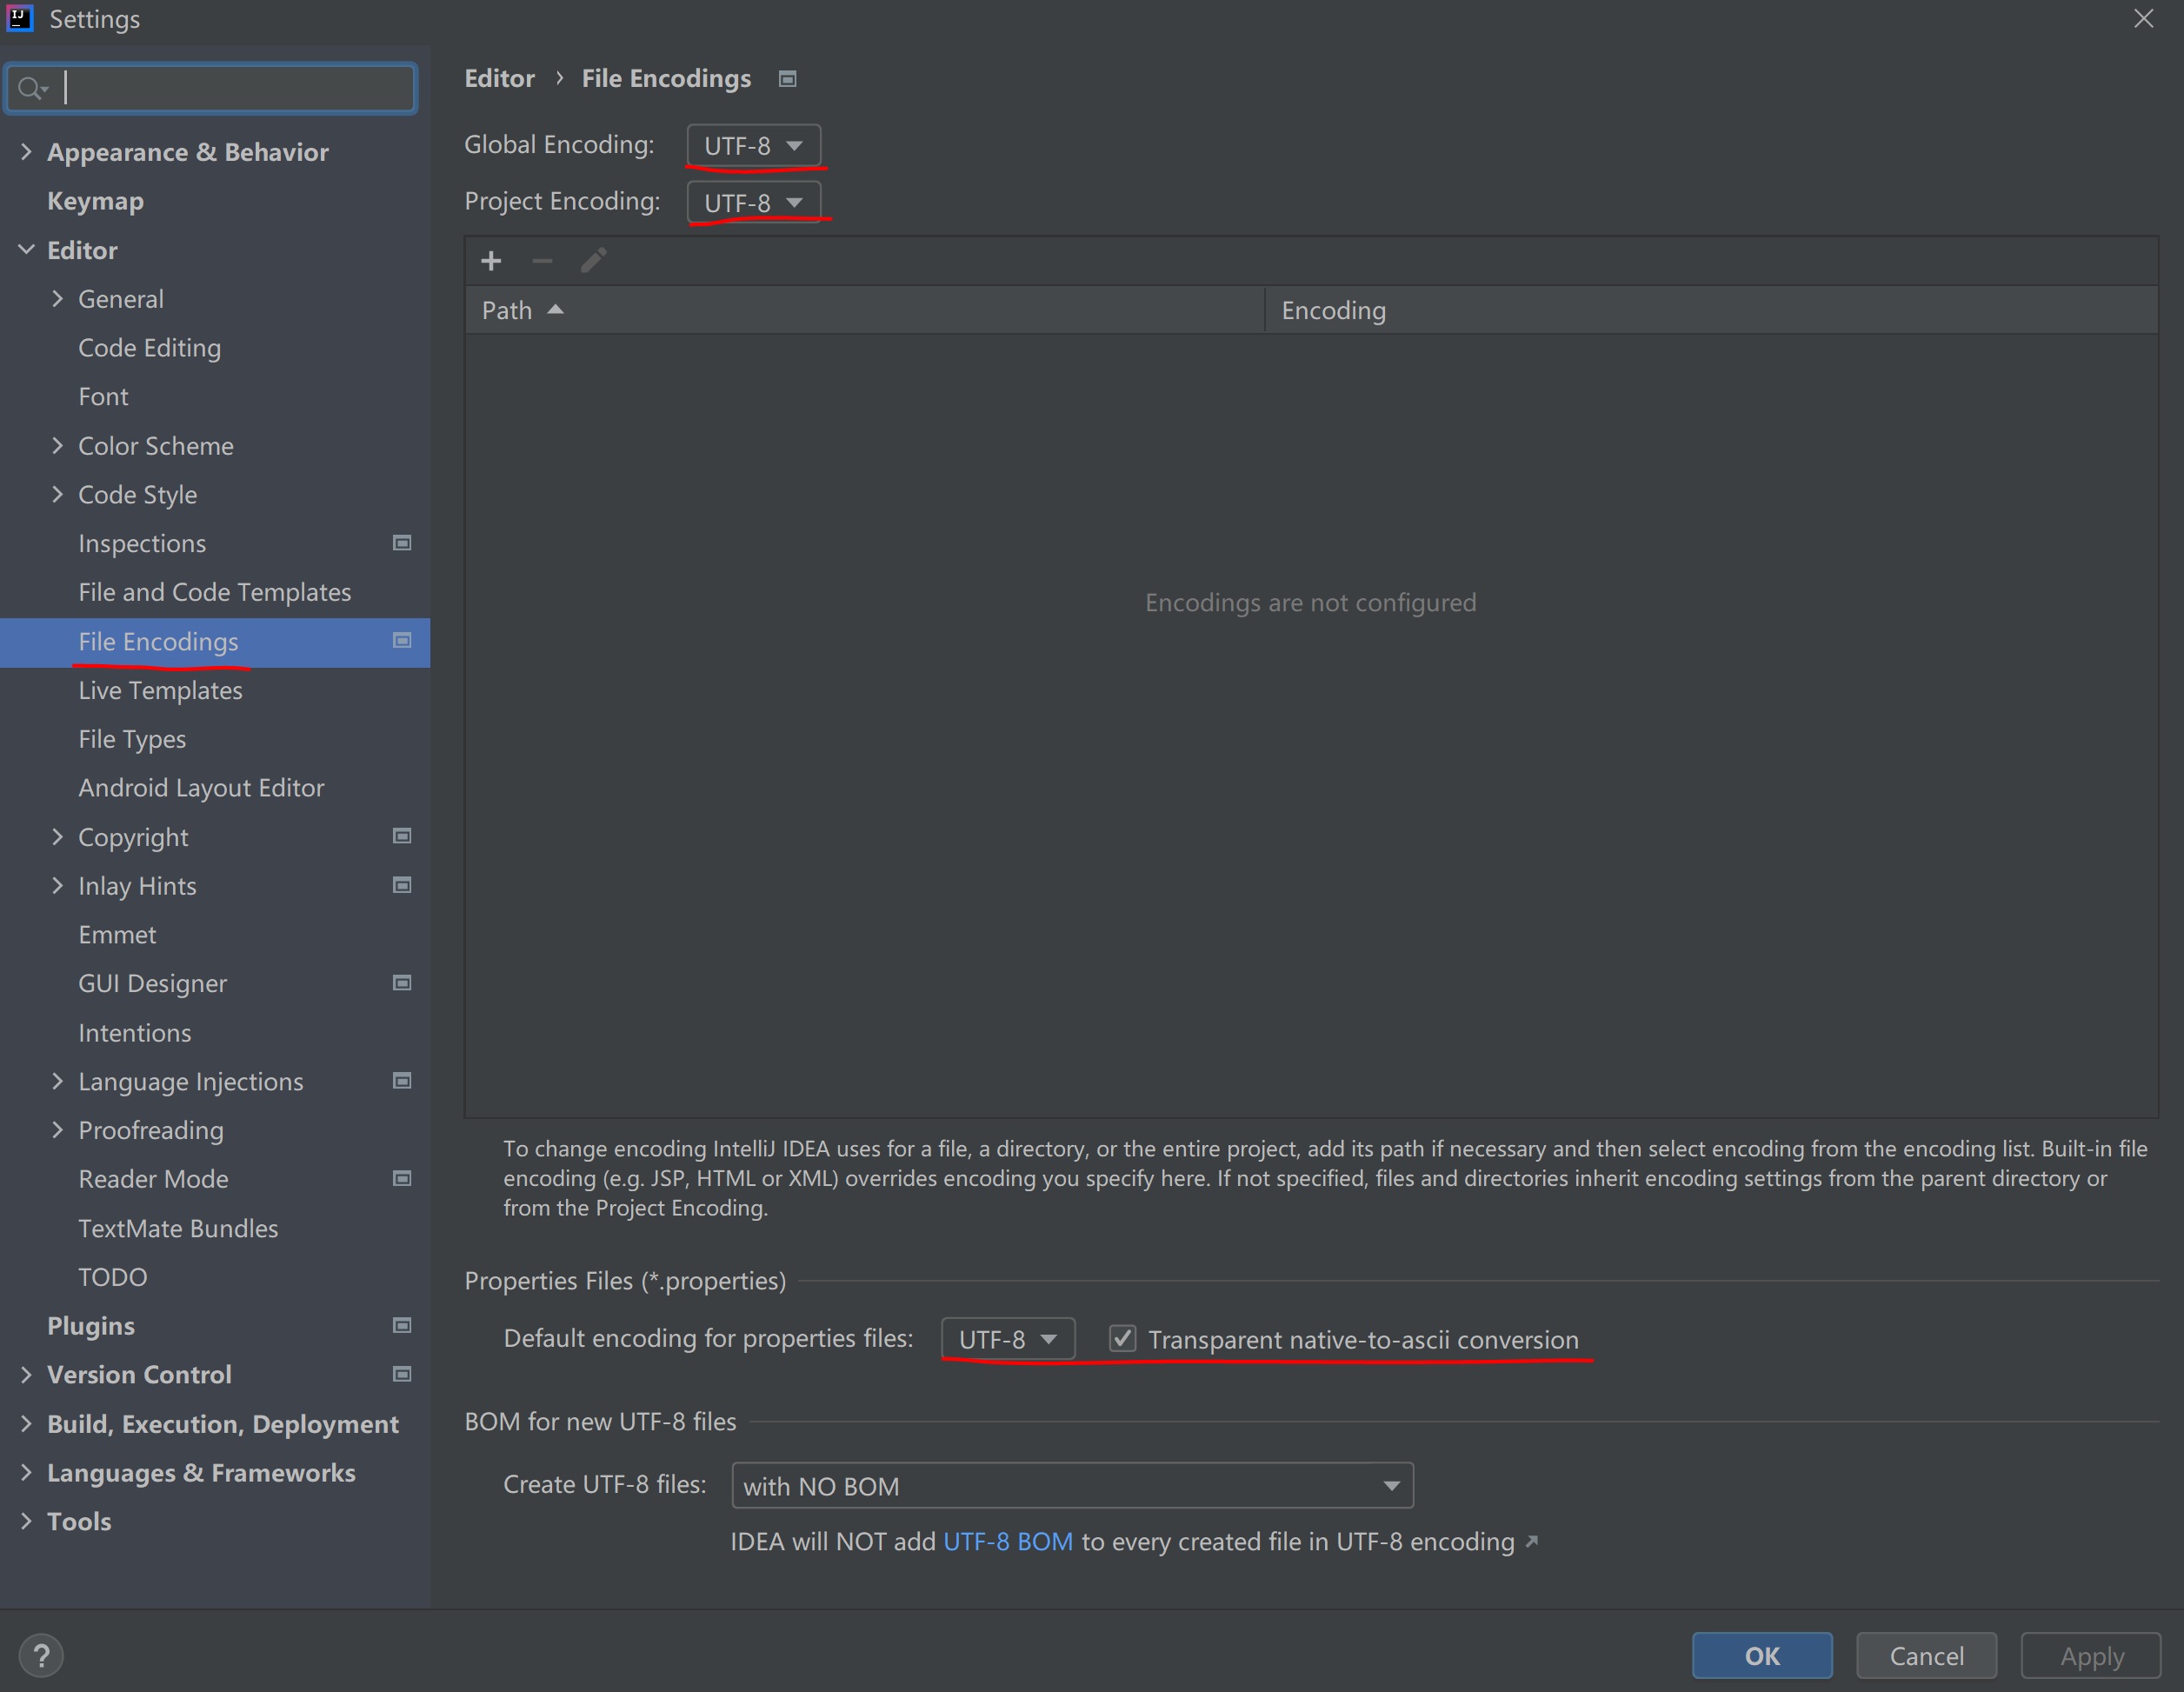Click external link arrow after UTF-8 encoding note
The image size is (2184, 1692).
(x=1532, y=1542)
